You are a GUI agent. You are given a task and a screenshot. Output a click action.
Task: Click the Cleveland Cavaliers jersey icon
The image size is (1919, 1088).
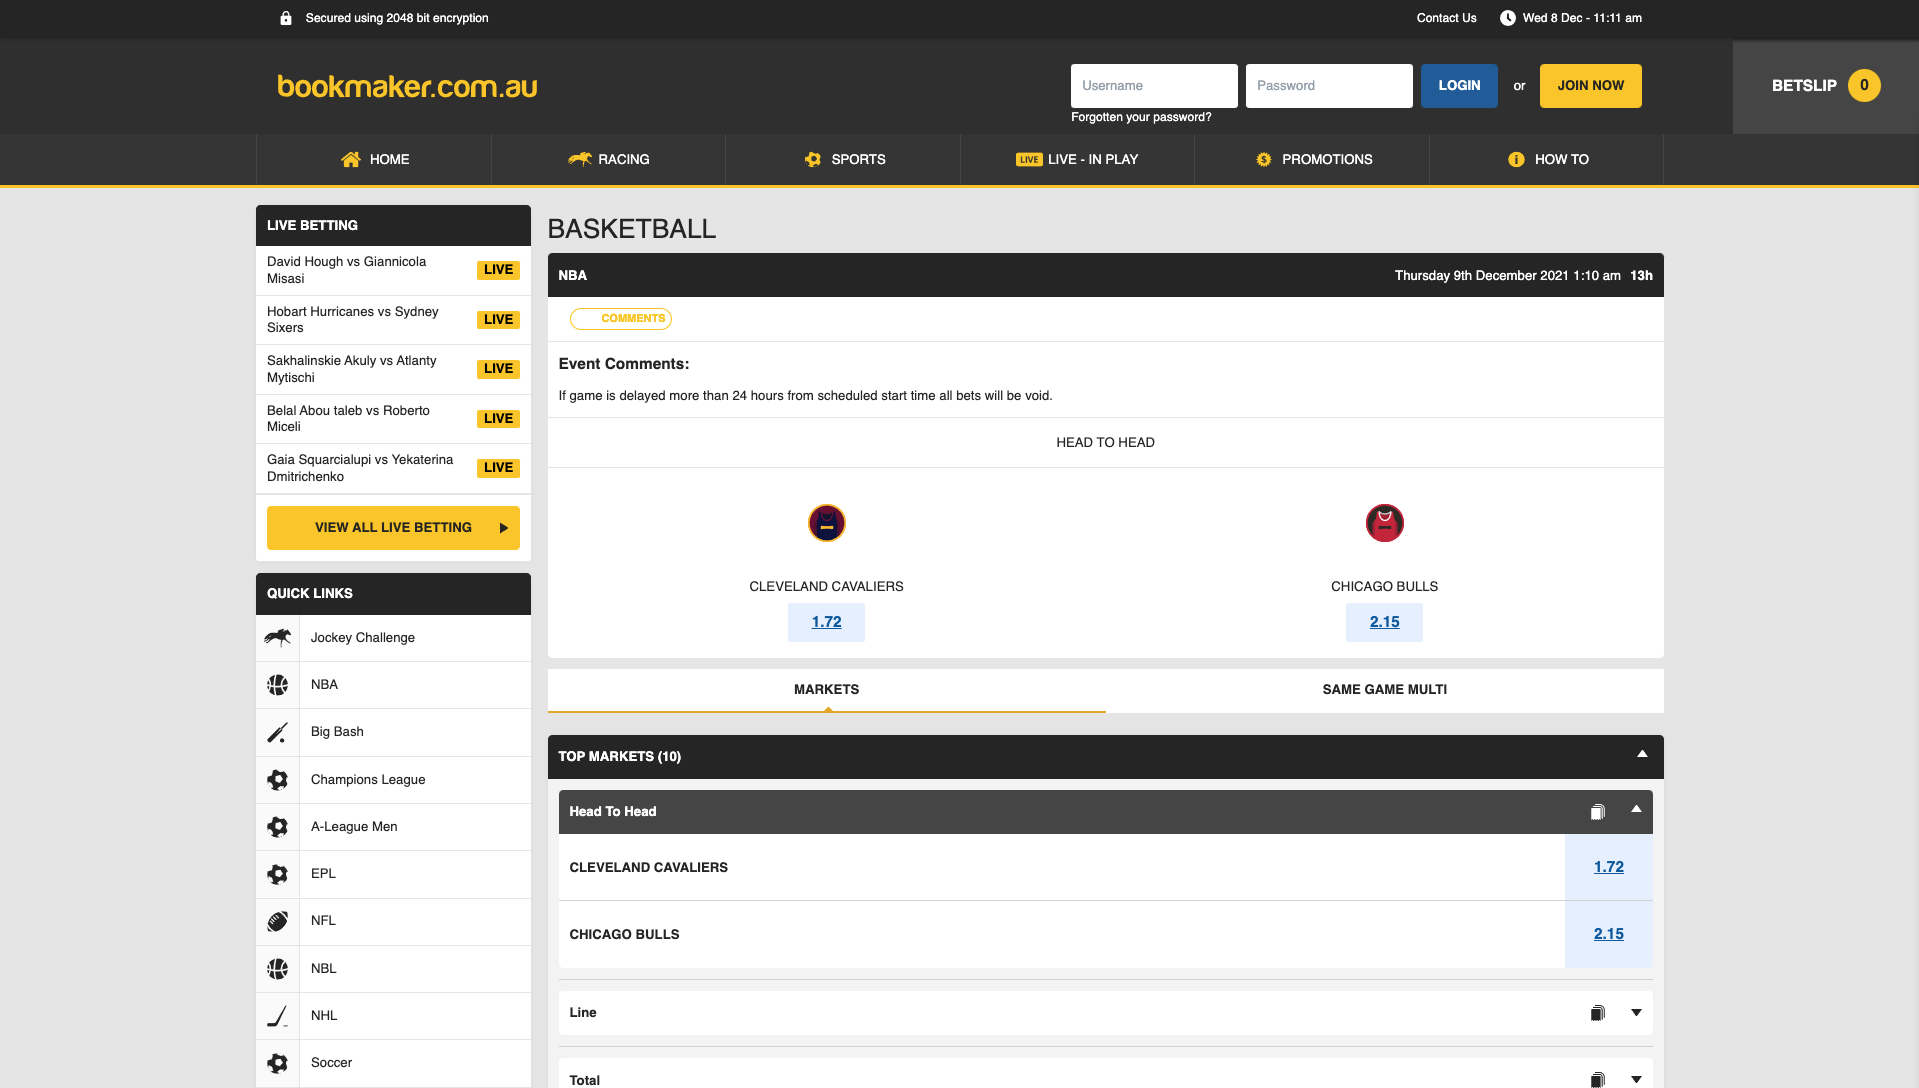(x=827, y=523)
